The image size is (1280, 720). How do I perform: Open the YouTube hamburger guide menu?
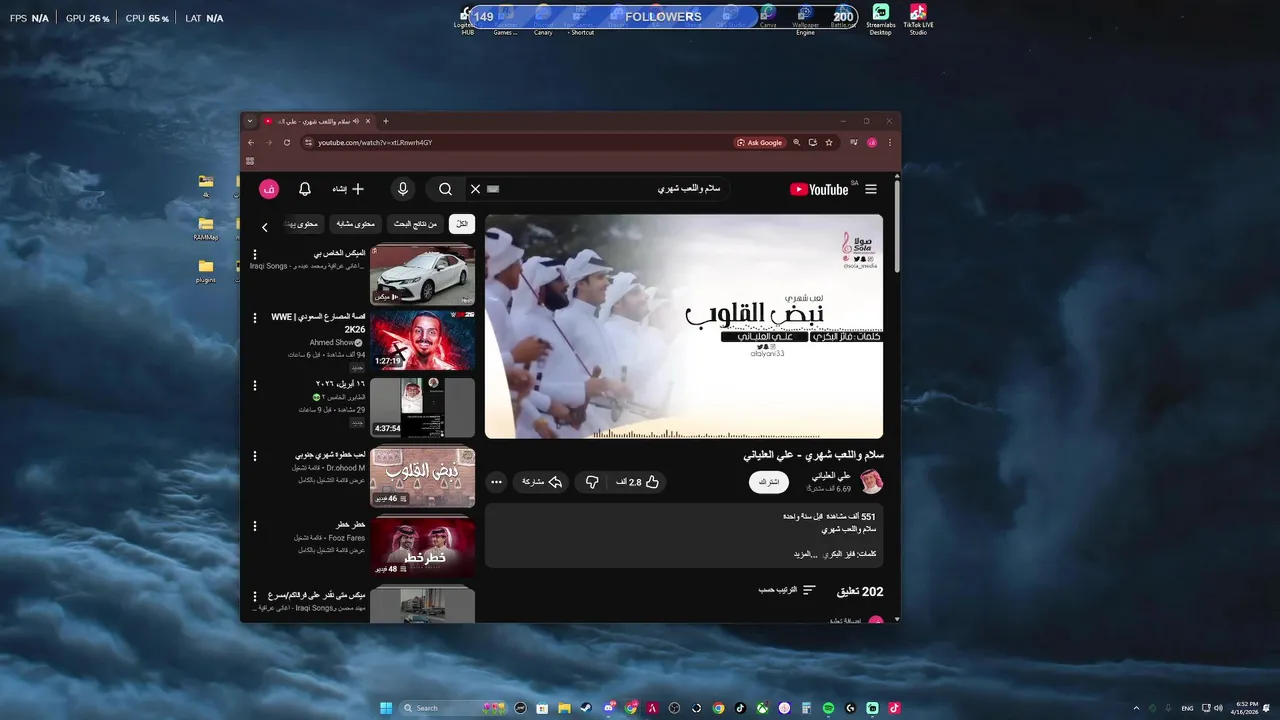pyautogui.click(x=871, y=189)
